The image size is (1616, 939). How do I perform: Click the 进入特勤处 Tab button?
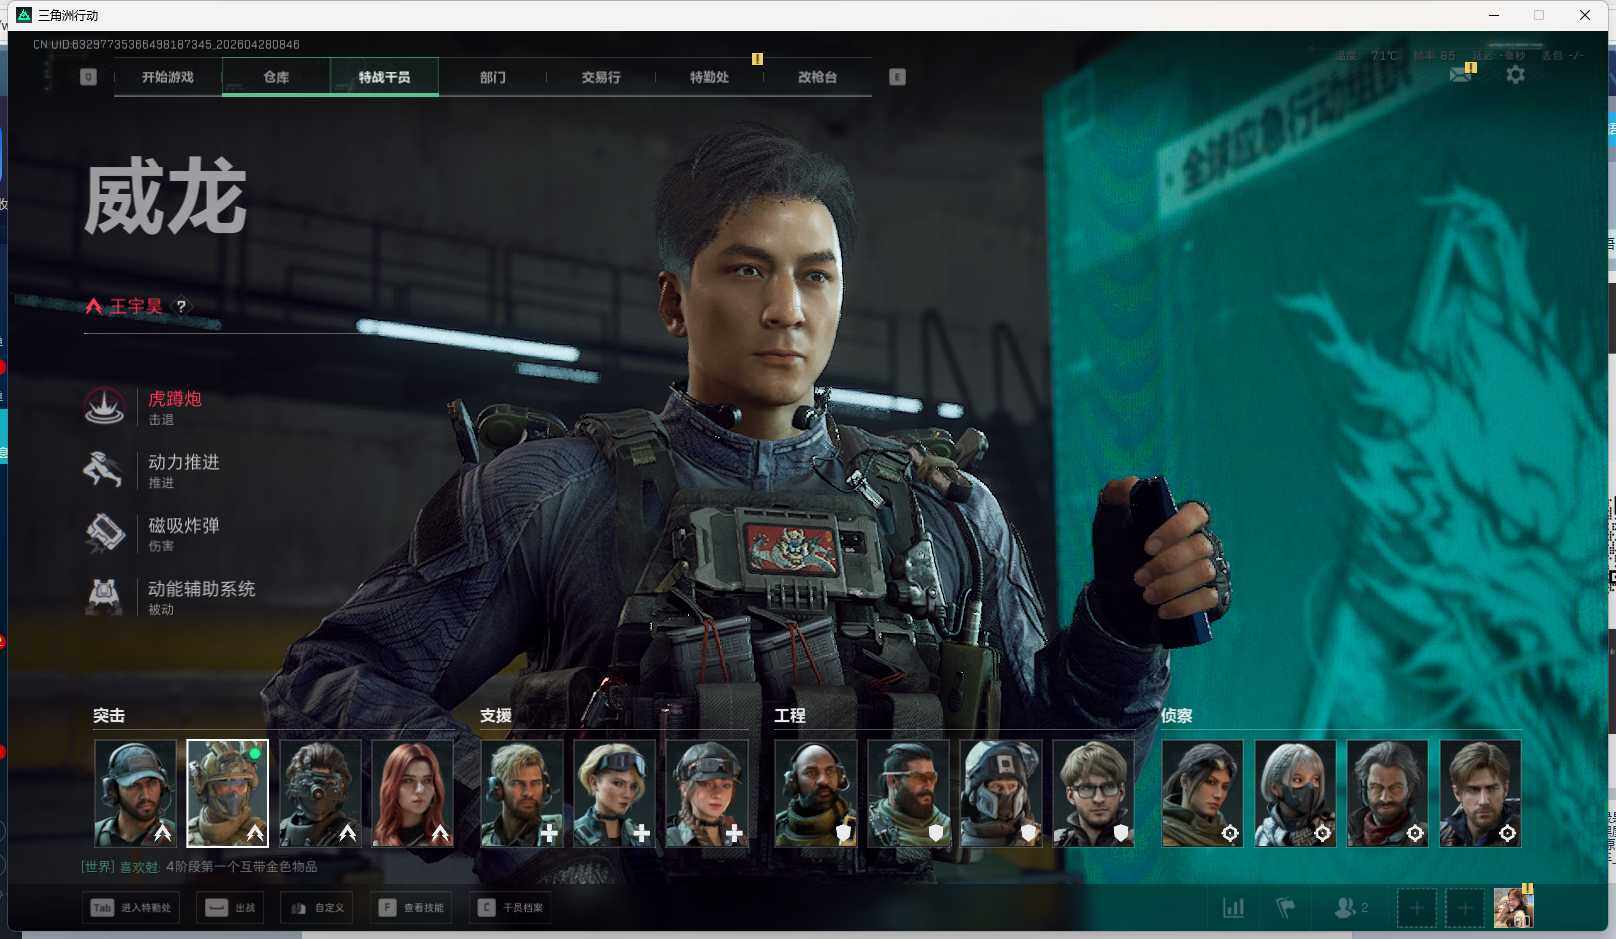click(x=131, y=908)
